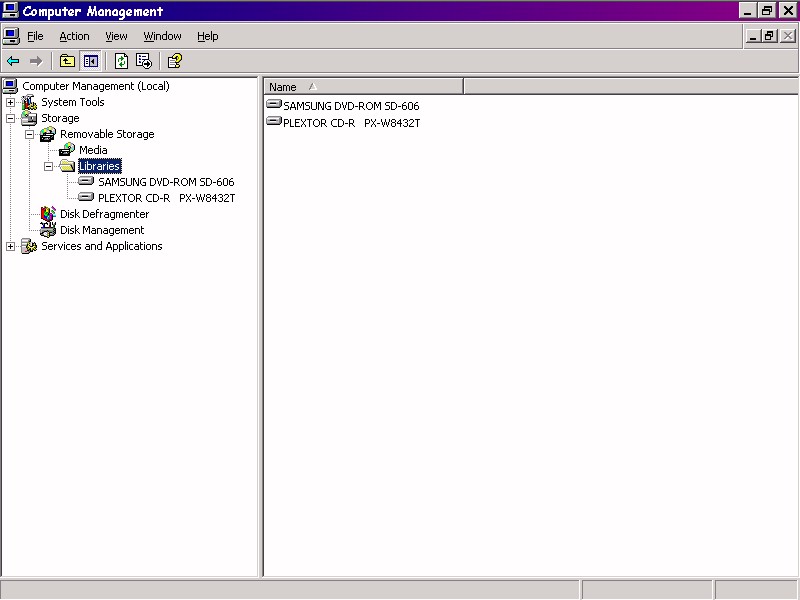The image size is (800, 600).
Task: Select Computer Management (Local) tree label
Action: coord(96,86)
